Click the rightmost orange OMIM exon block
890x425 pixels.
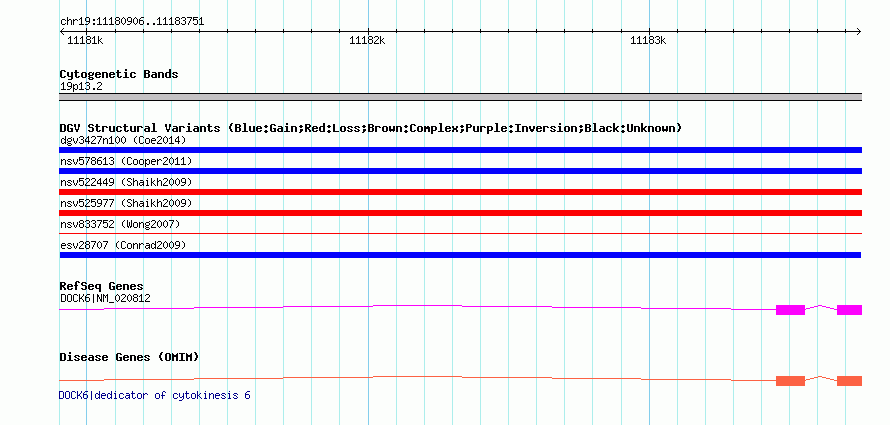[850, 381]
